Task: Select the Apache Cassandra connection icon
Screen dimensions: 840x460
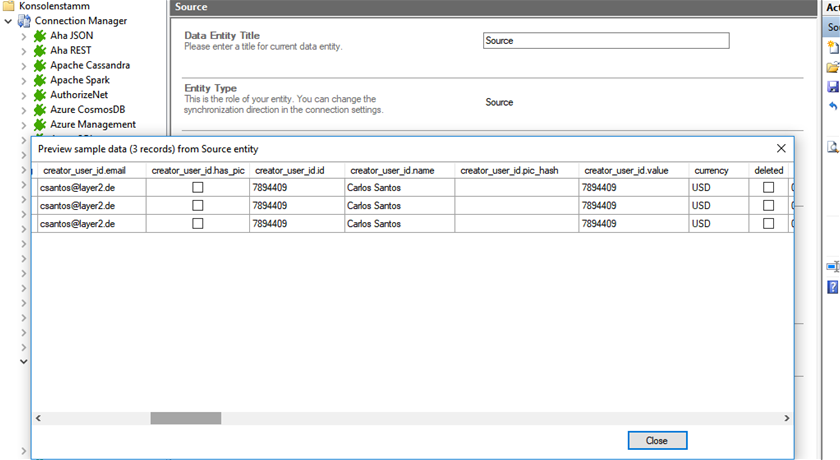Action: (40, 65)
